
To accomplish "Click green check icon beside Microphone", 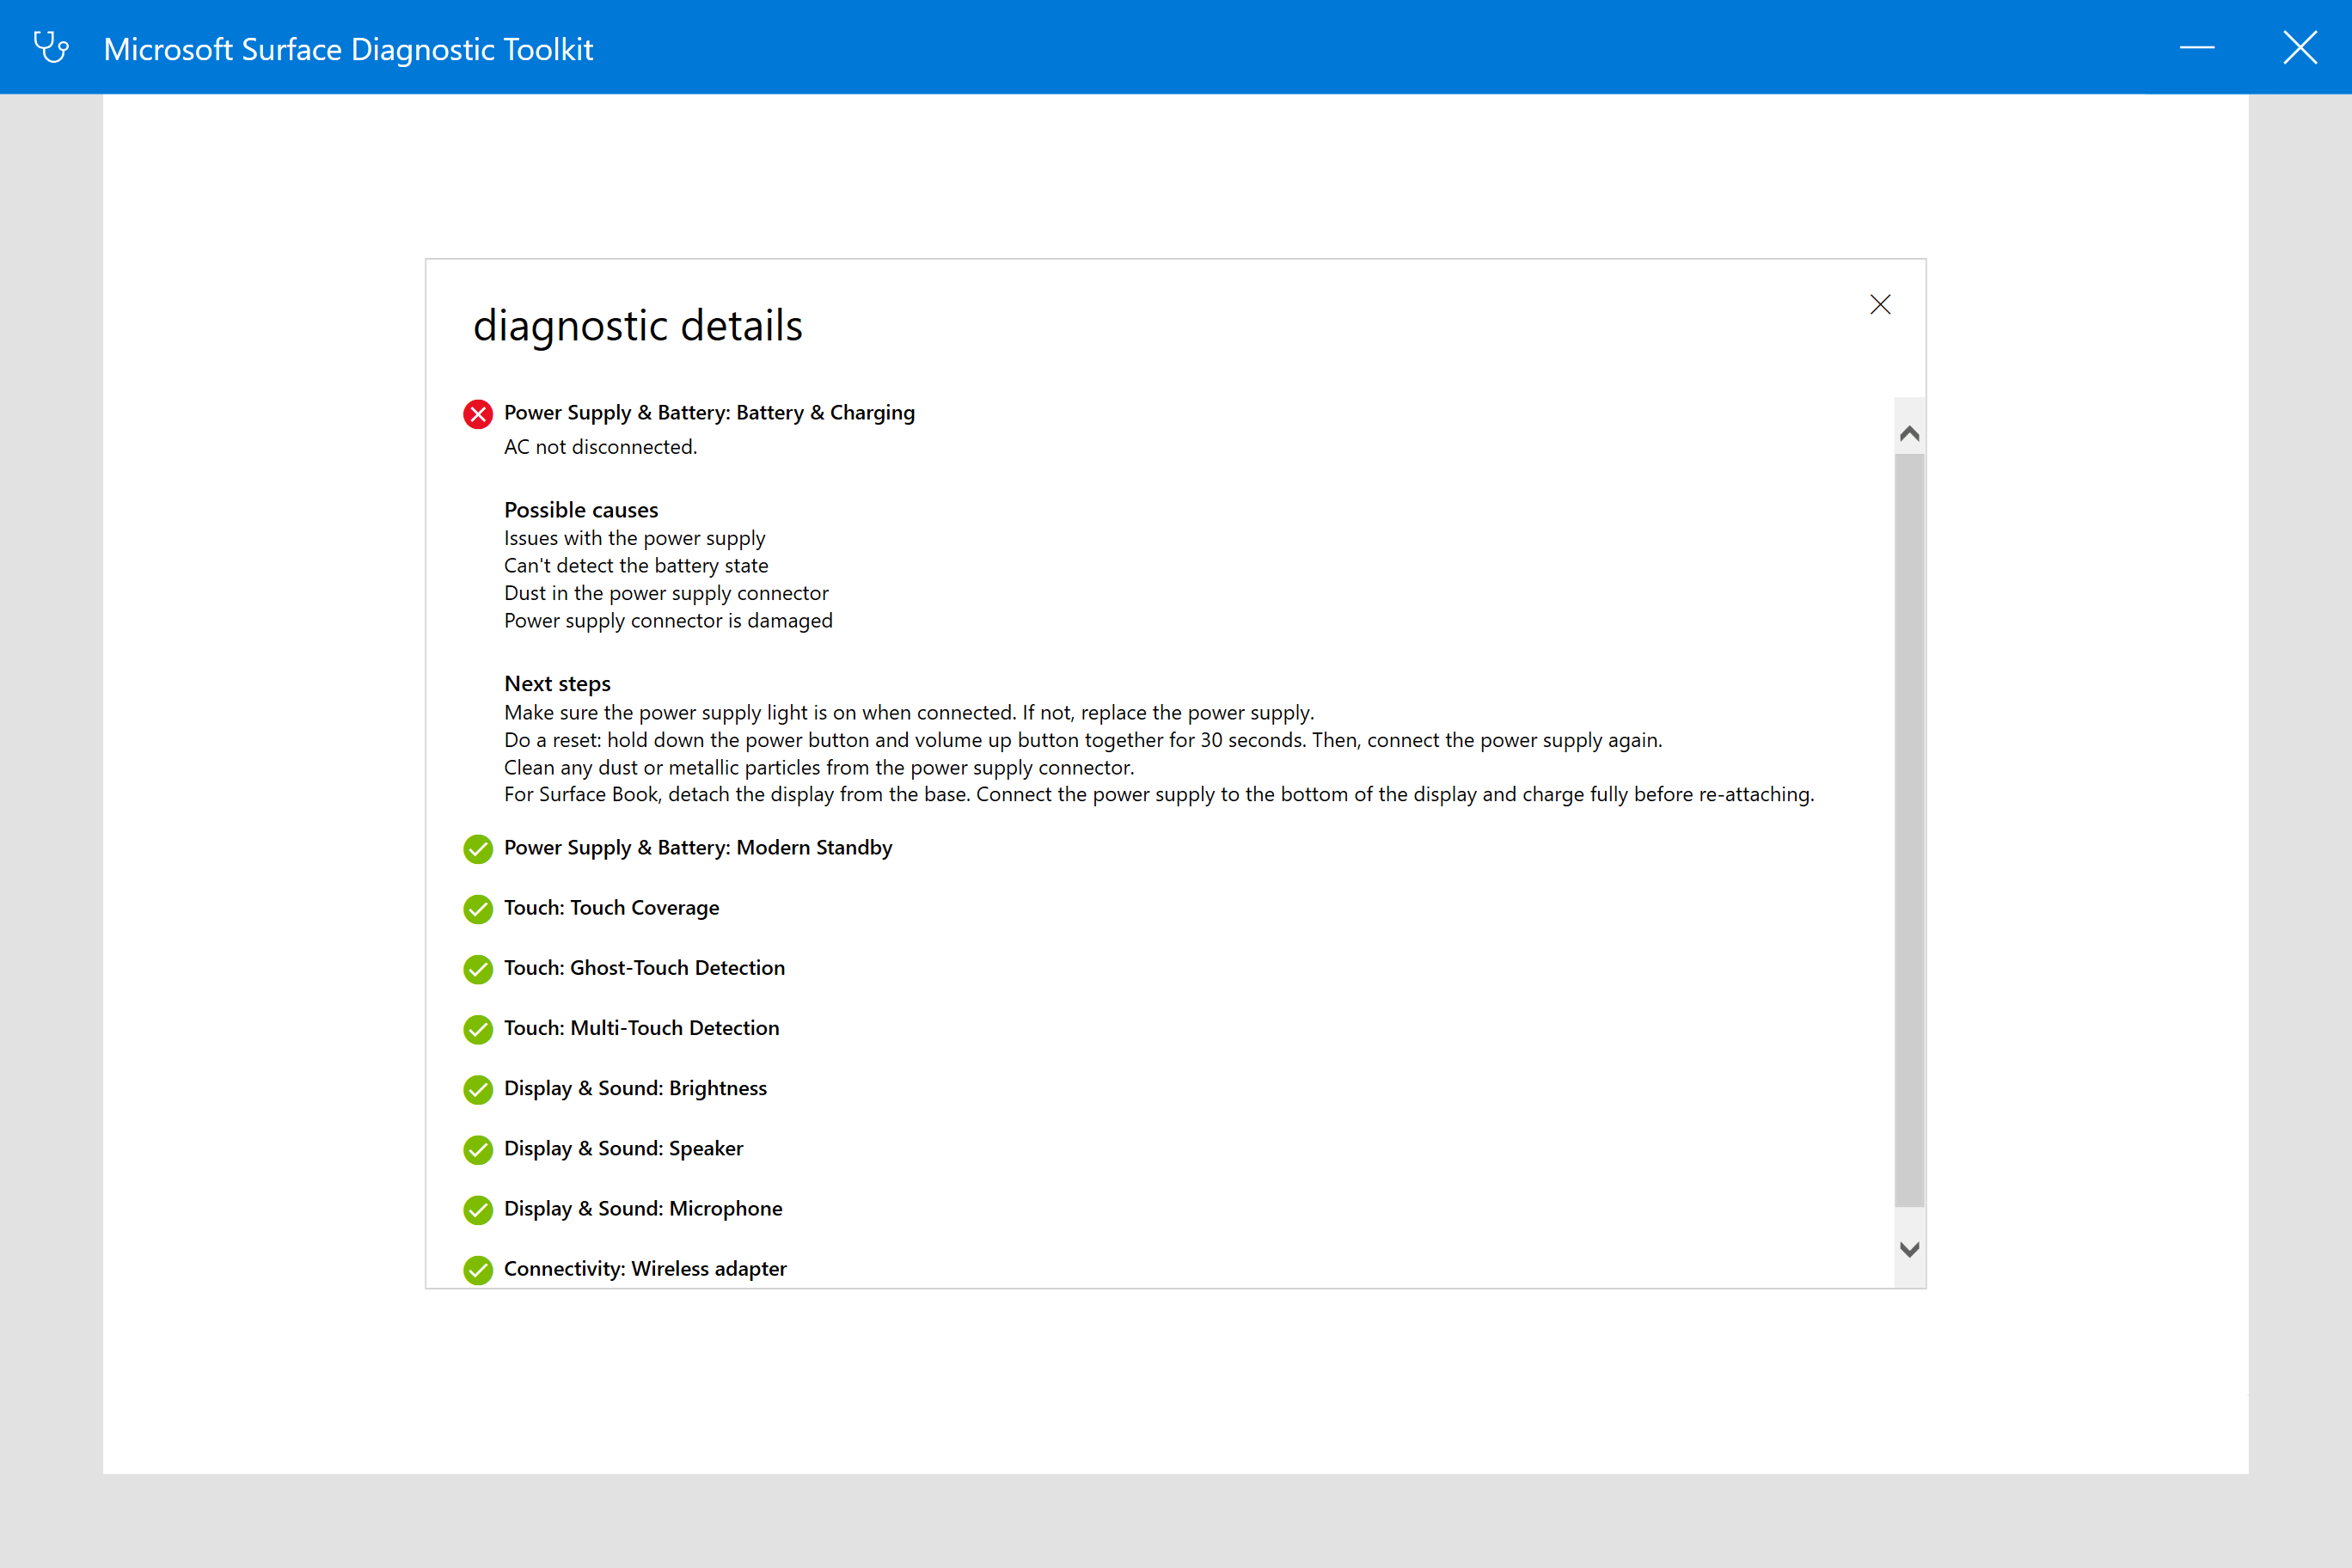I will (478, 1210).
